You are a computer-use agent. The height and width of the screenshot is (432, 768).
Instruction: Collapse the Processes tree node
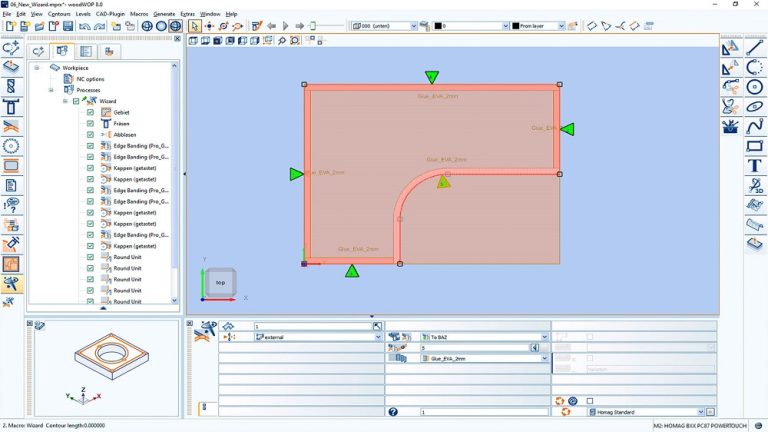click(x=54, y=90)
